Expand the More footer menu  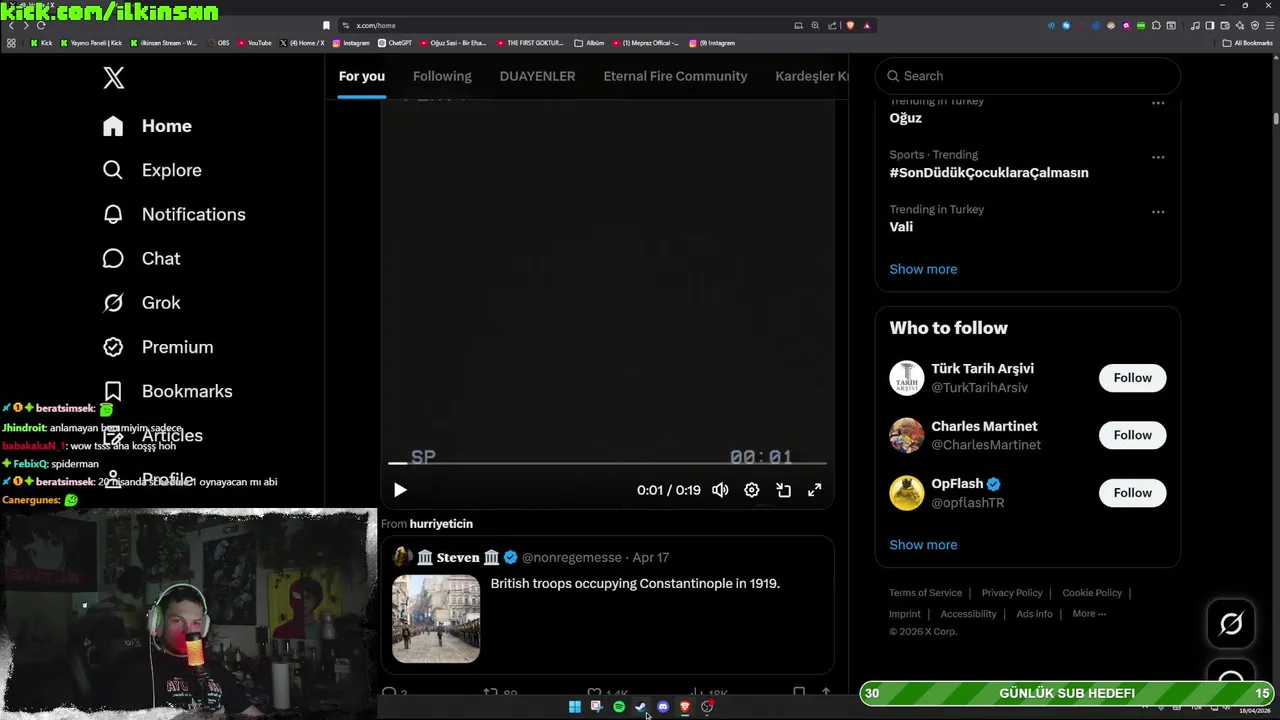click(x=1089, y=614)
